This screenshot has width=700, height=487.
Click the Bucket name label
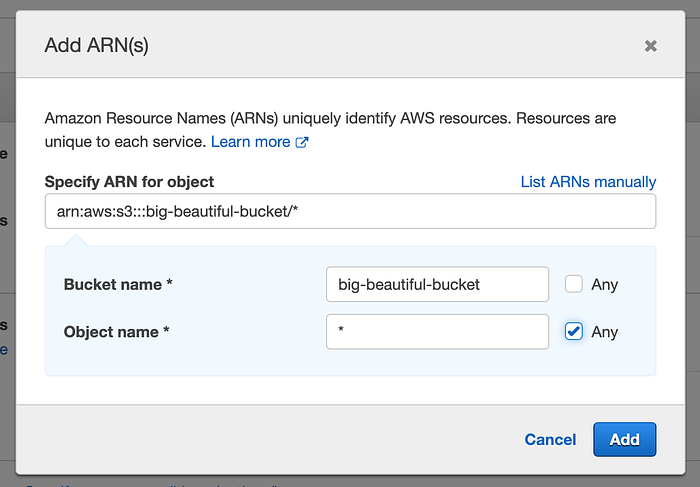pos(118,284)
